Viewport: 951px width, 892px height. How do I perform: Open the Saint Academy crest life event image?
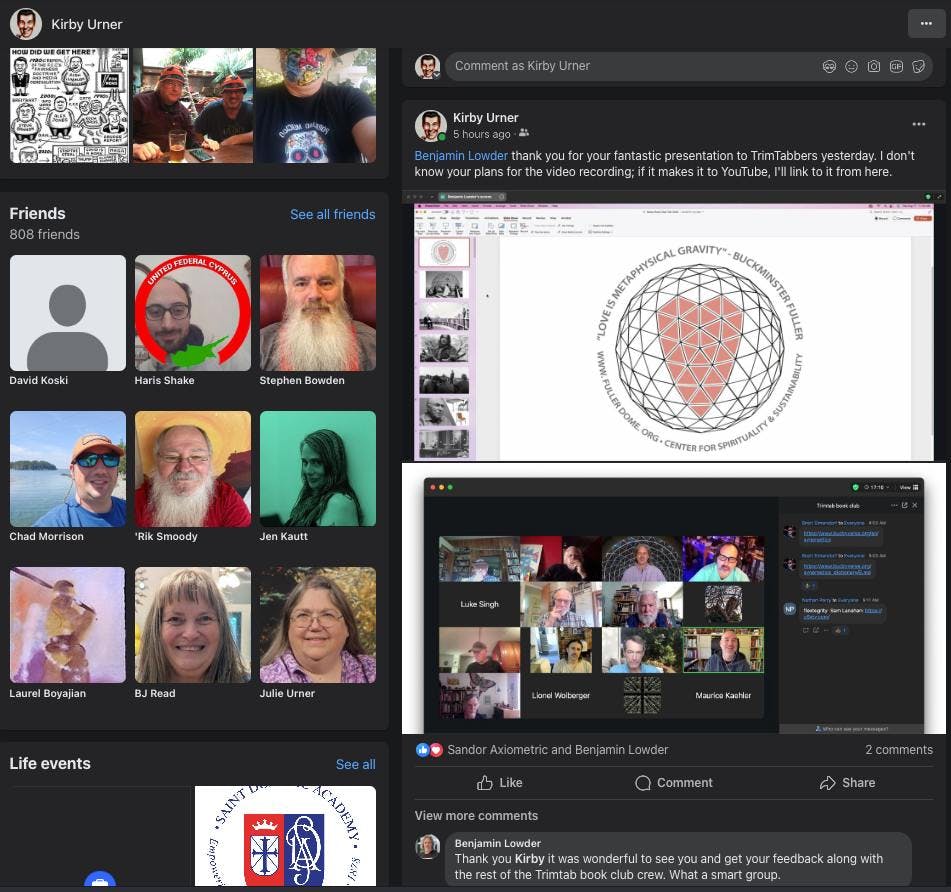point(285,836)
